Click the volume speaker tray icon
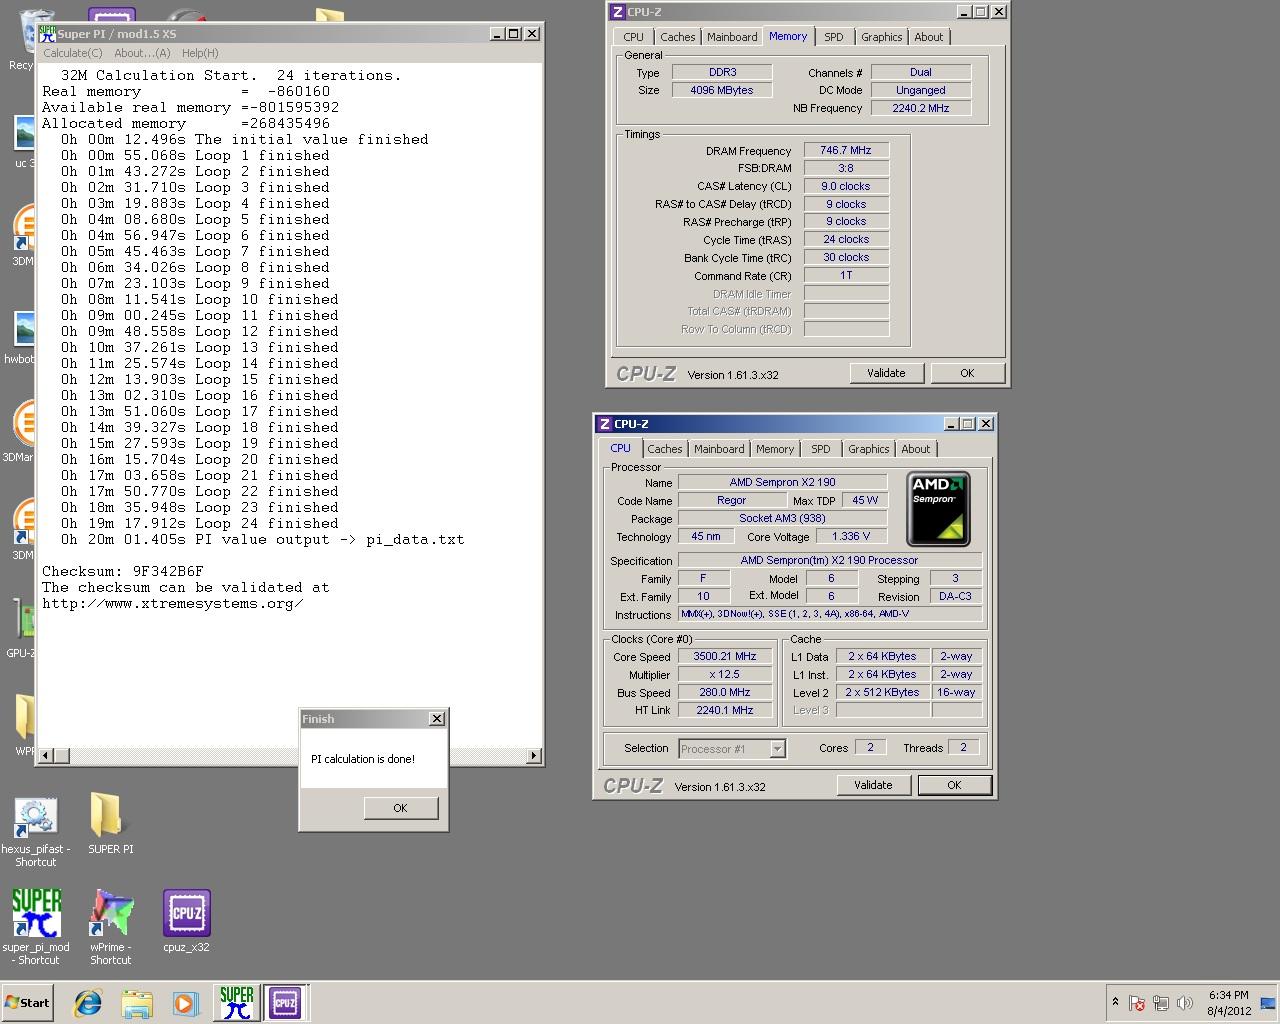Viewport: 1280px width, 1024px height. [x=1185, y=1003]
